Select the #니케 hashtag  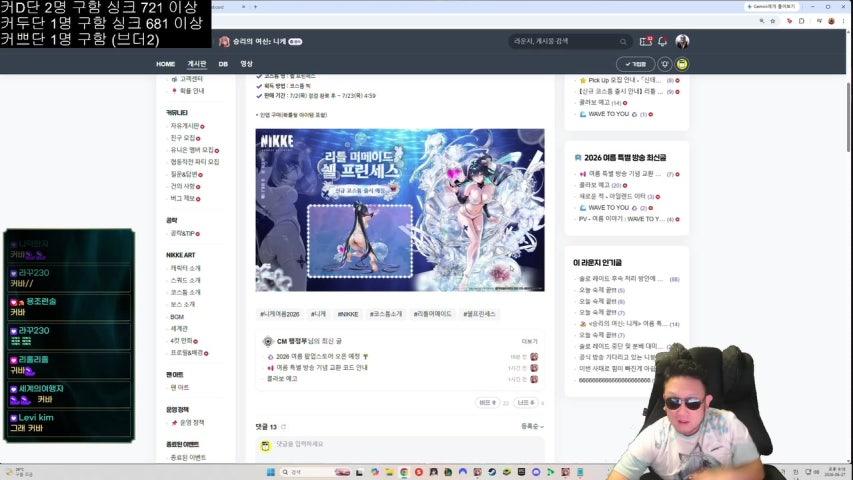click(318, 314)
